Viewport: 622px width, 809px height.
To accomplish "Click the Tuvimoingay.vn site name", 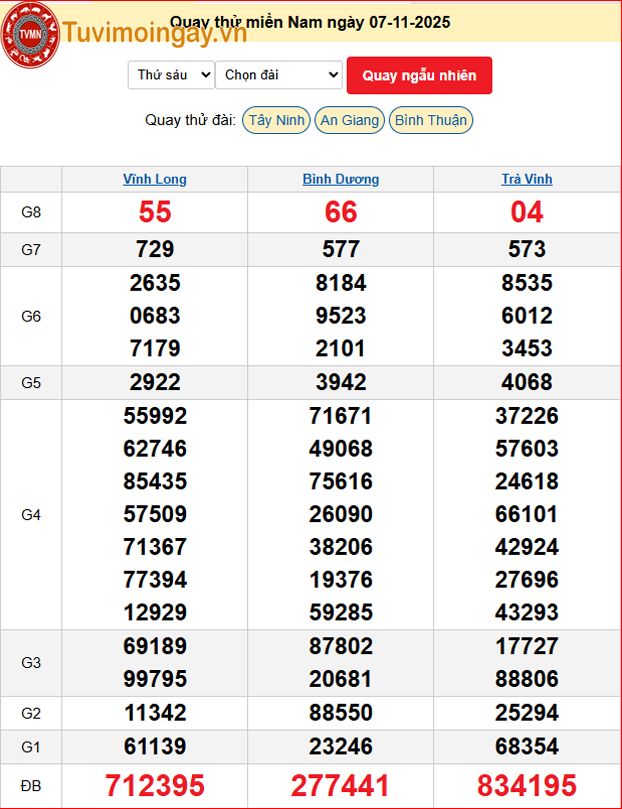I will pyautogui.click(x=154, y=34).
